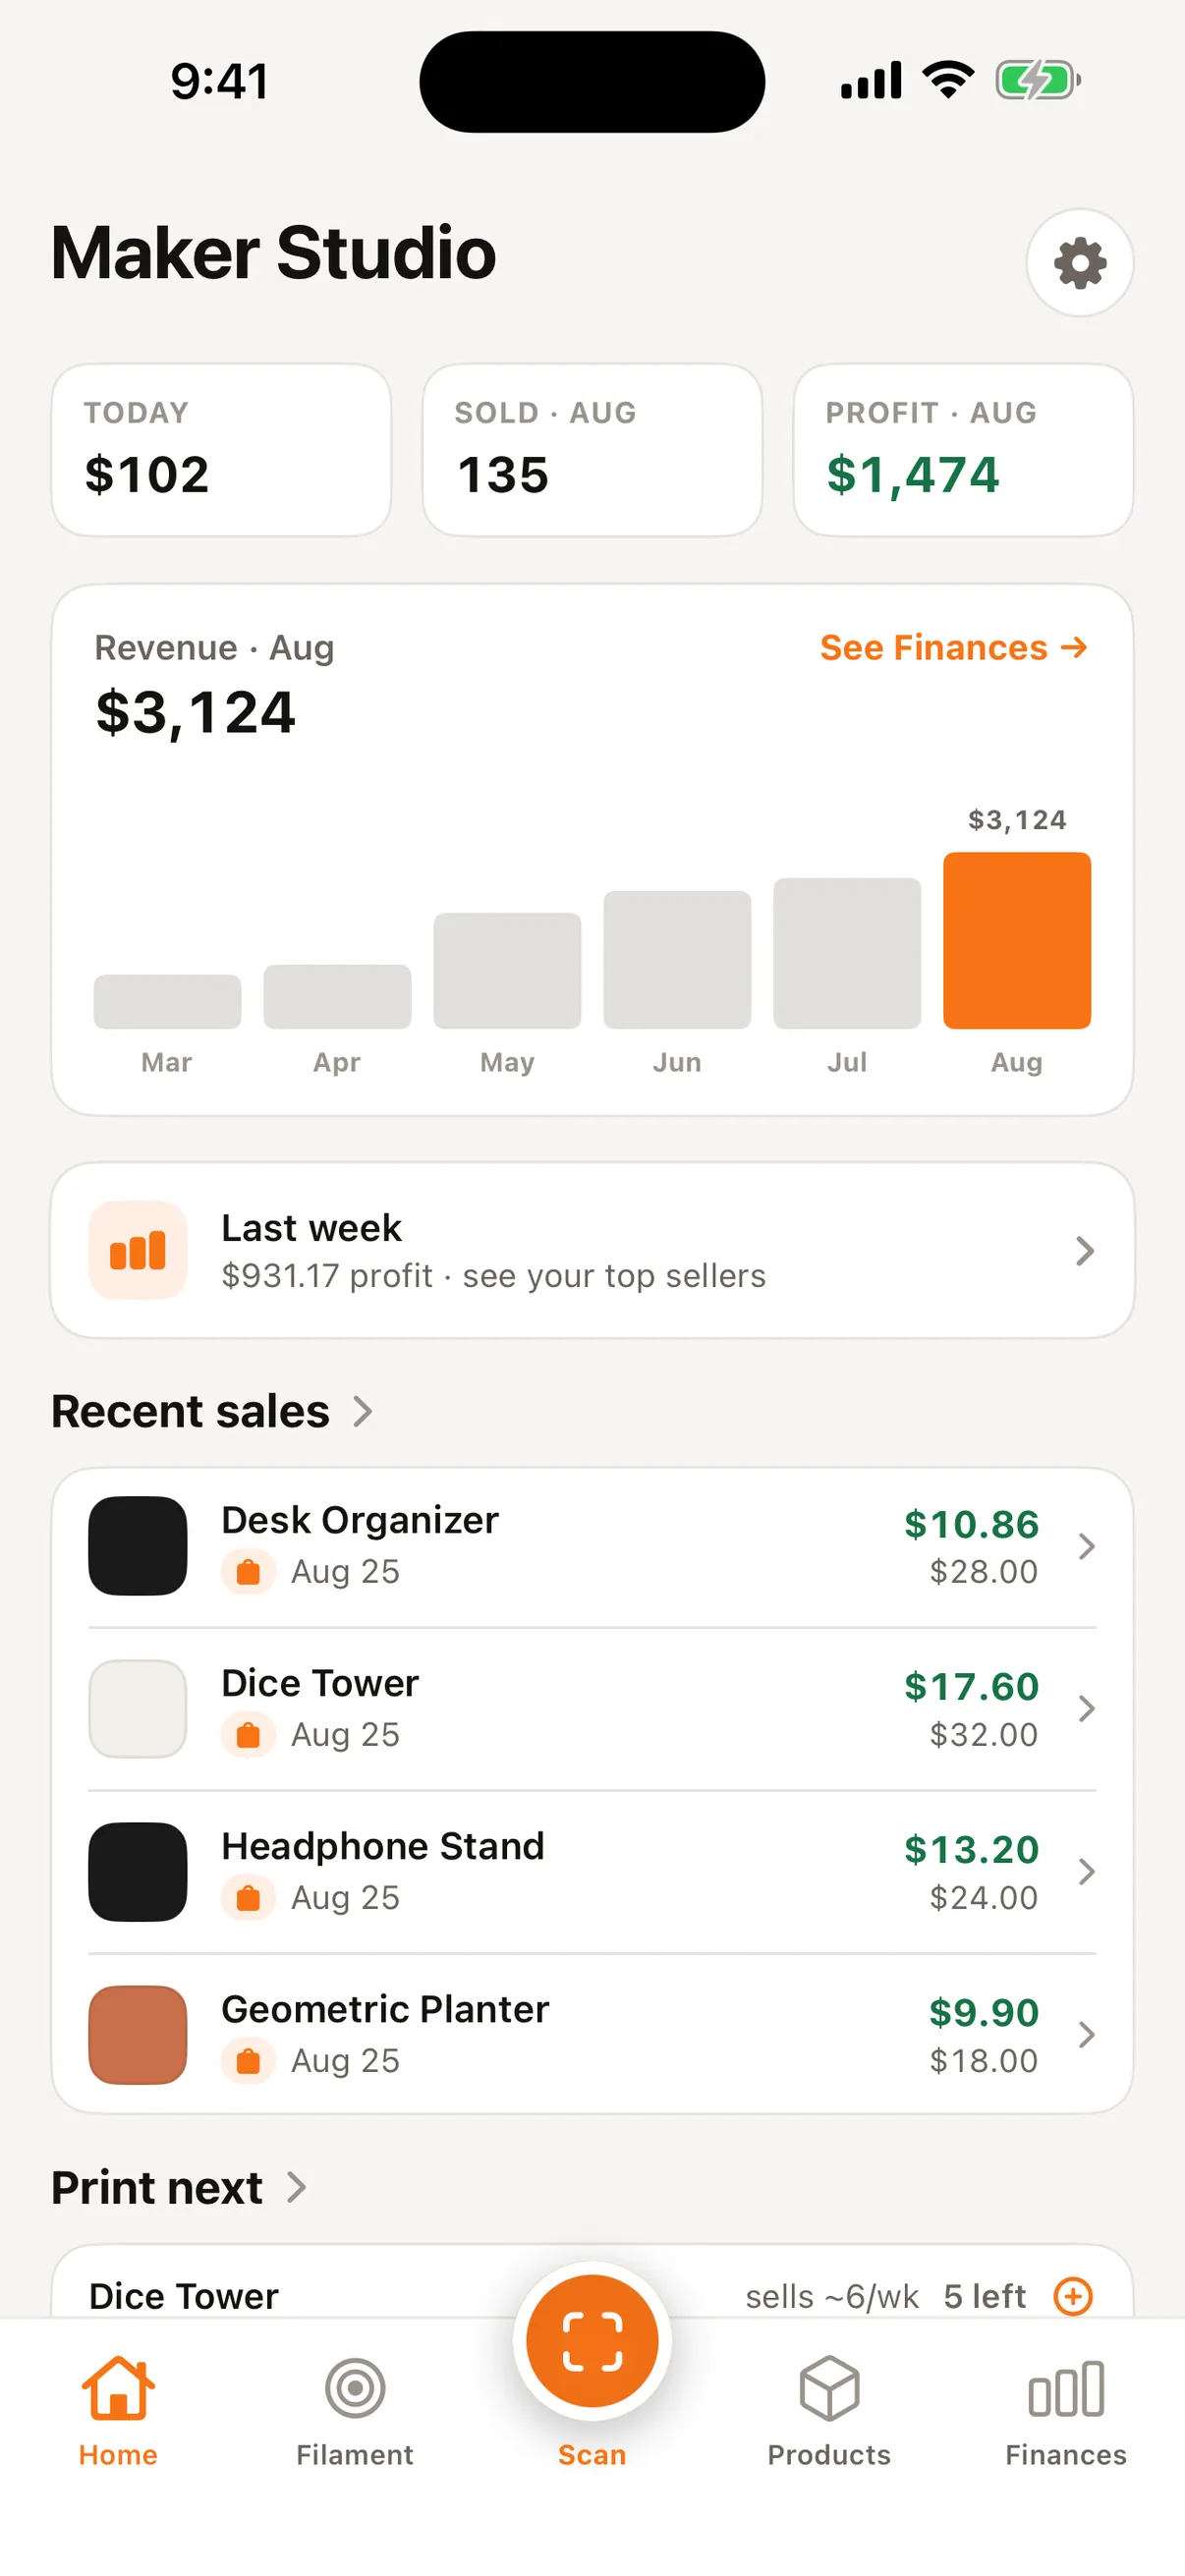Click the See Finances link
Image resolution: width=1185 pixels, height=2576 pixels.
click(953, 648)
